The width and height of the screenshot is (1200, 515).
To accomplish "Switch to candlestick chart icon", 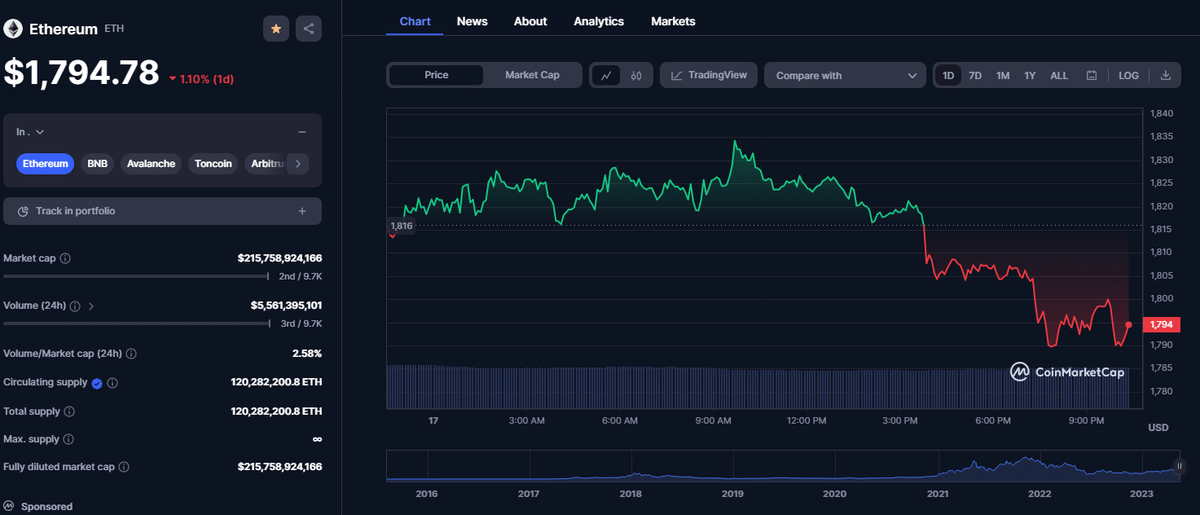I will point(637,75).
